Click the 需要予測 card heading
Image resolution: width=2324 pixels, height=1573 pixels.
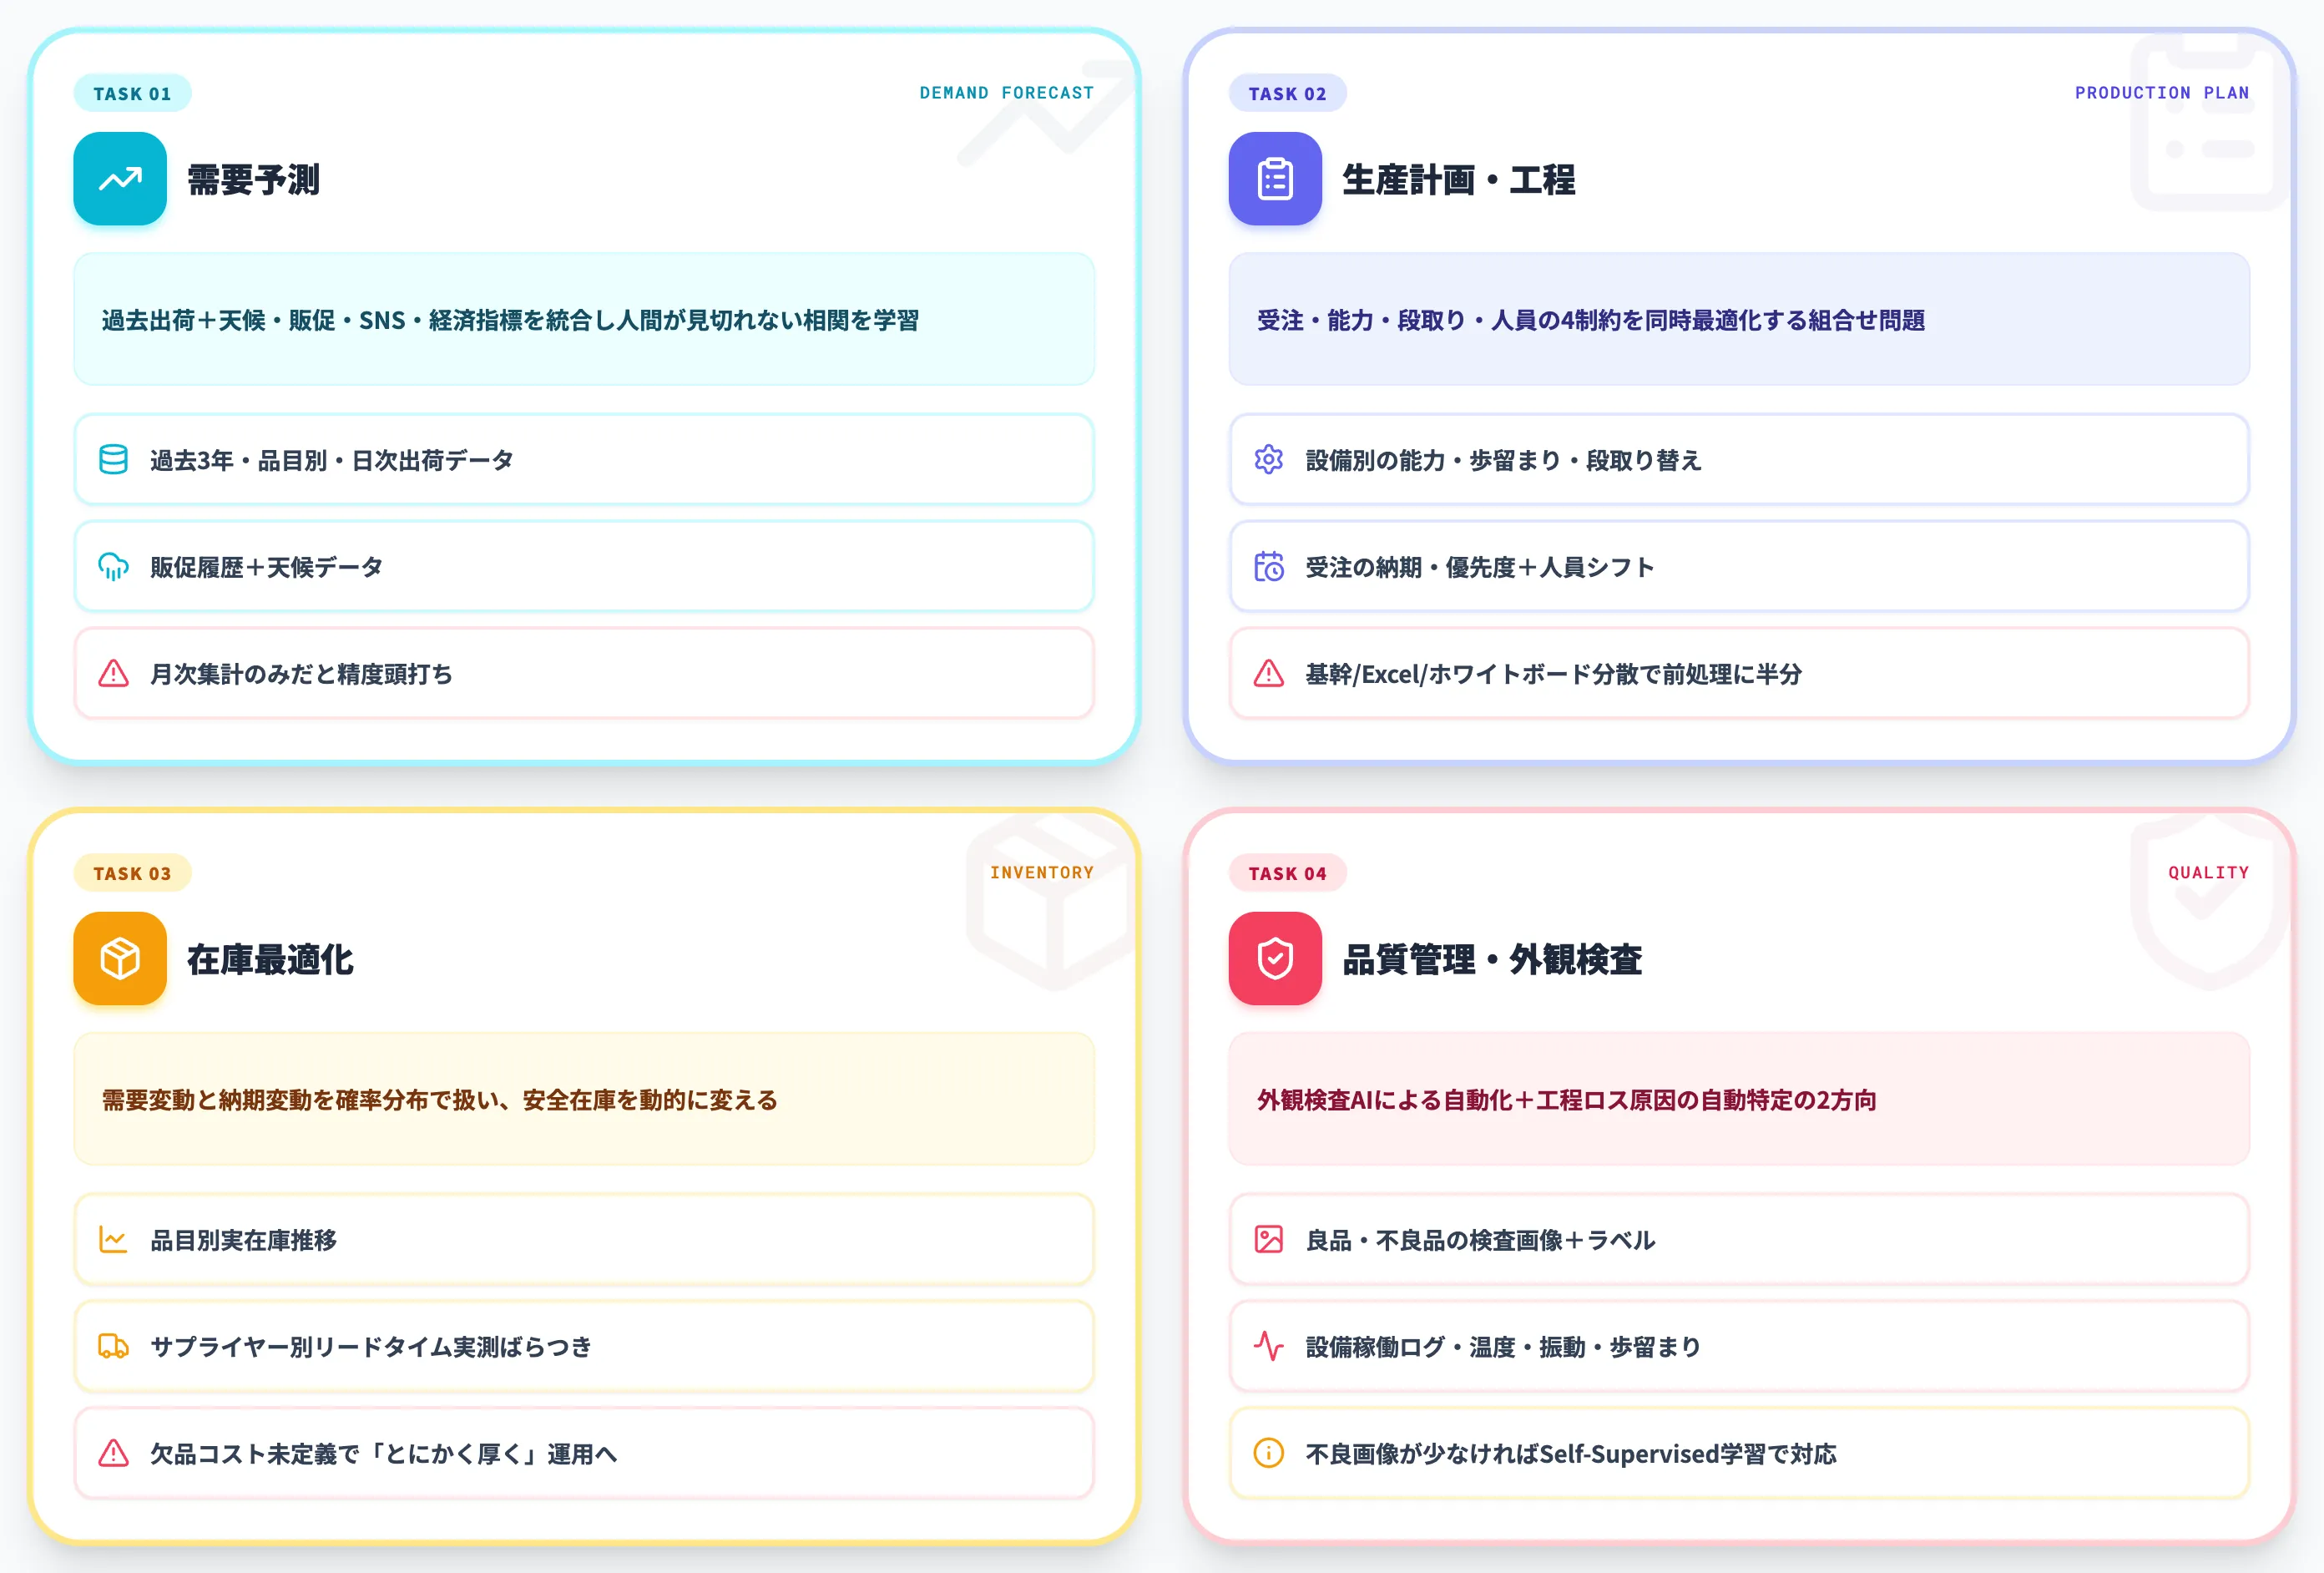[x=253, y=180]
